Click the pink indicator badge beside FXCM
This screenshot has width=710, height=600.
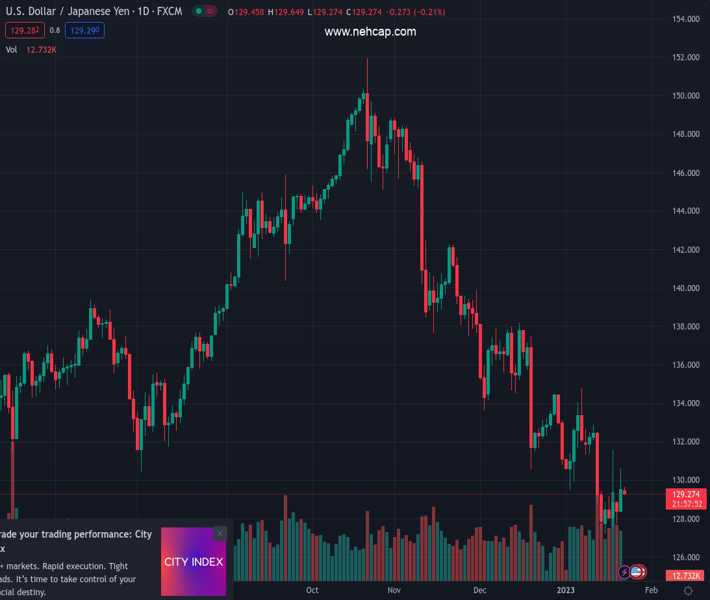tap(212, 12)
